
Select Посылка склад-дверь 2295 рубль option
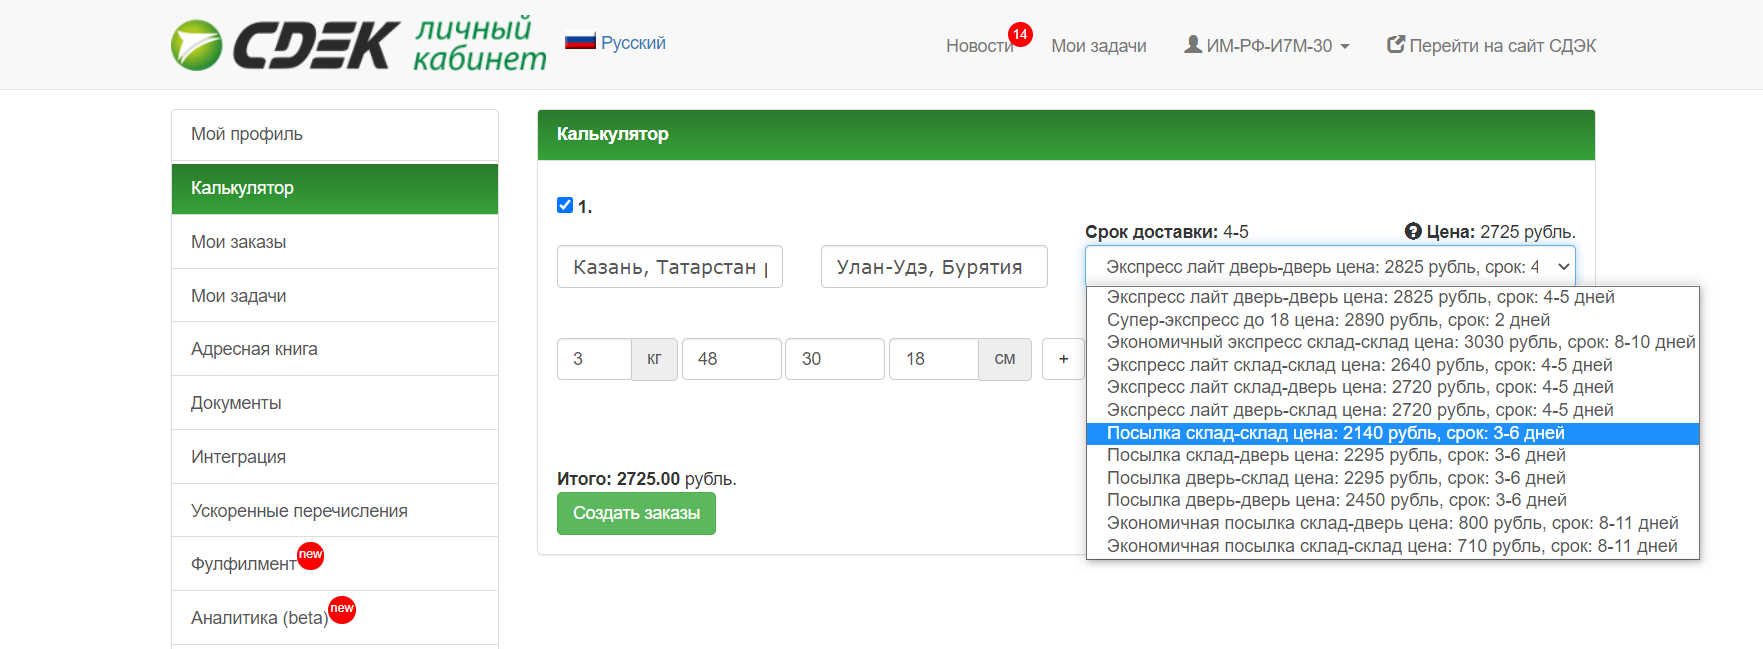(1392, 456)
